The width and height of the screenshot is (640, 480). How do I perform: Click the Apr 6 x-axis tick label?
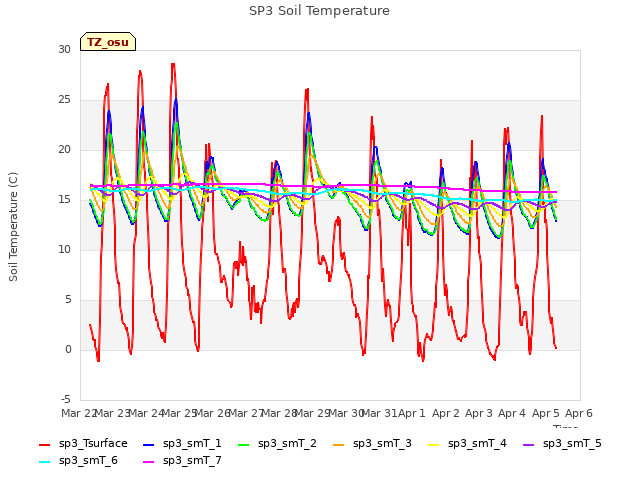(579, 413)
